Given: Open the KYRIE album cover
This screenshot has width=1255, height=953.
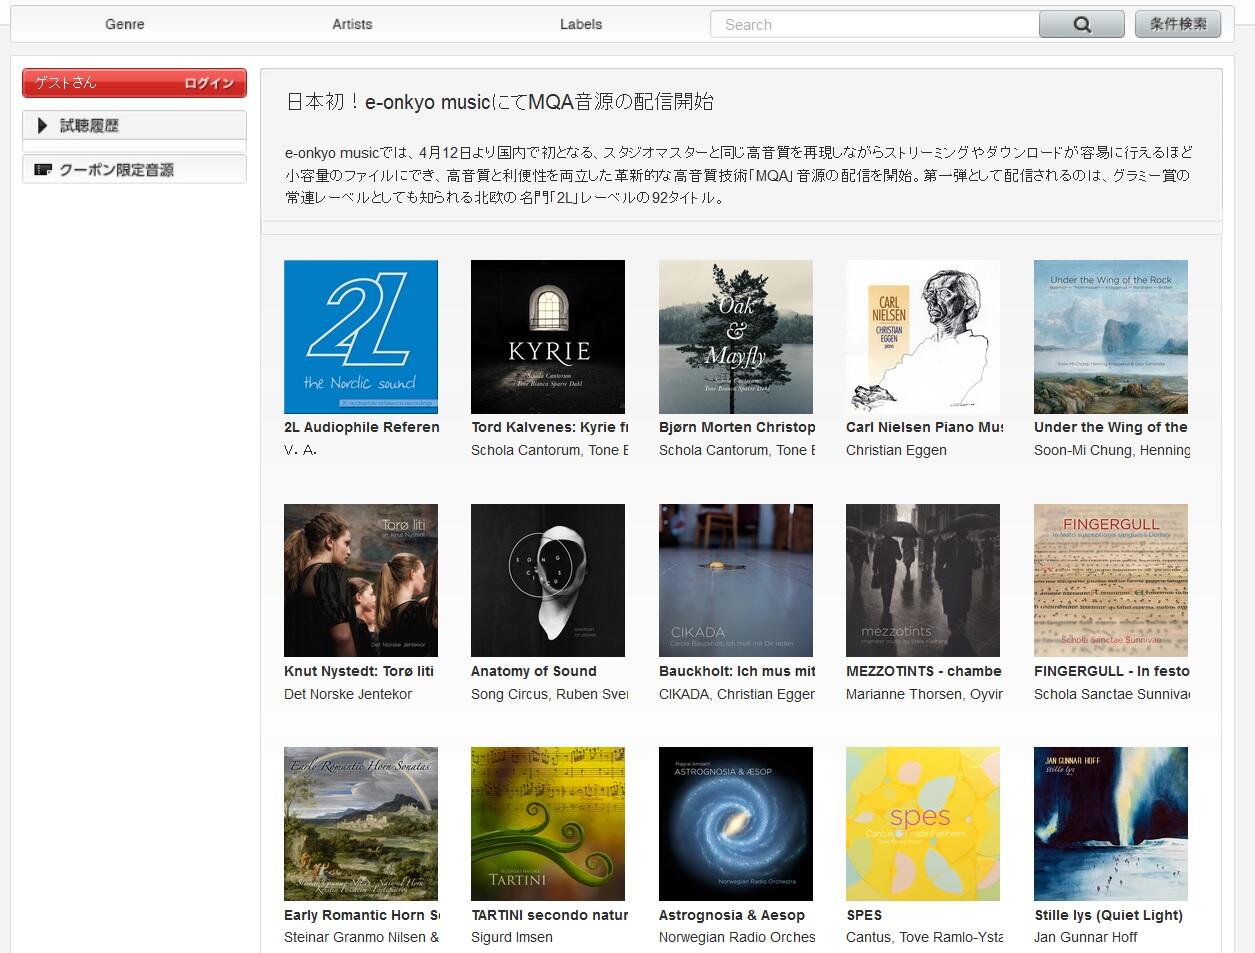Looking at the screenshot, I should 548,337.
